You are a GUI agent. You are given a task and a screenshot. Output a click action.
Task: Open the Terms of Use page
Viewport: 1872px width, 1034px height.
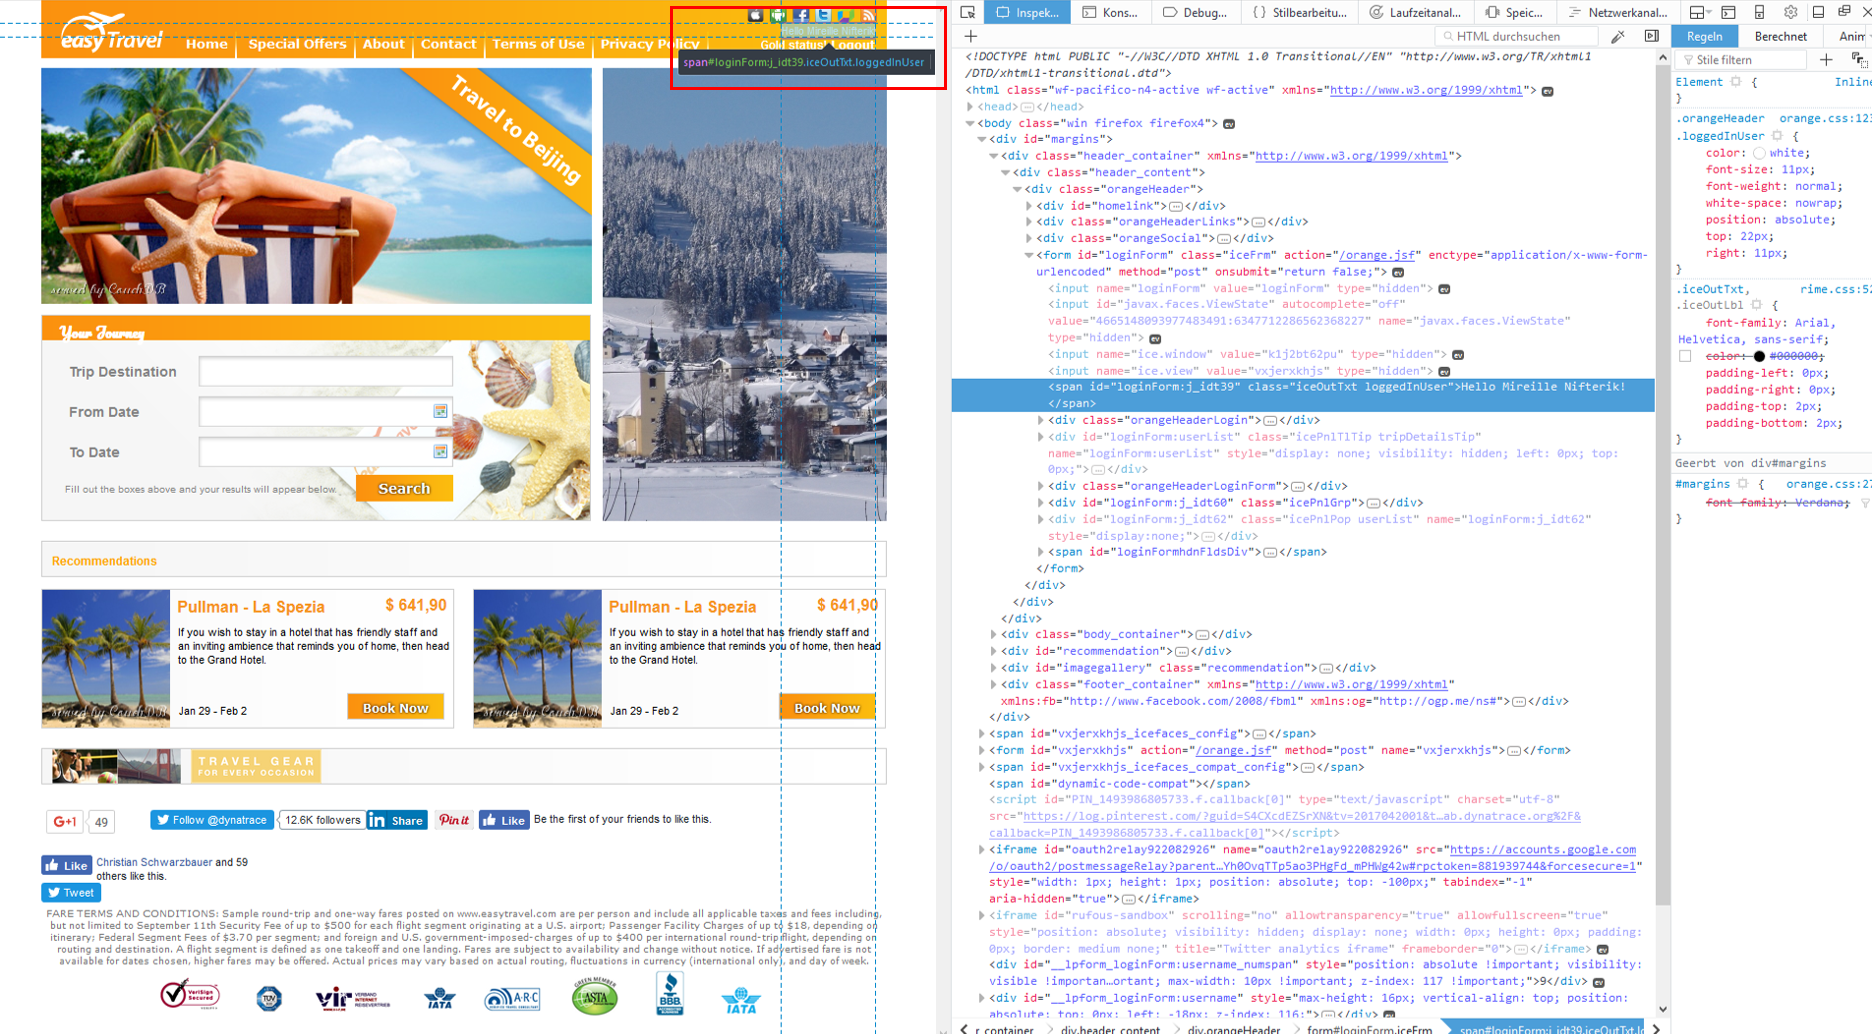click(x=538, y=44)
